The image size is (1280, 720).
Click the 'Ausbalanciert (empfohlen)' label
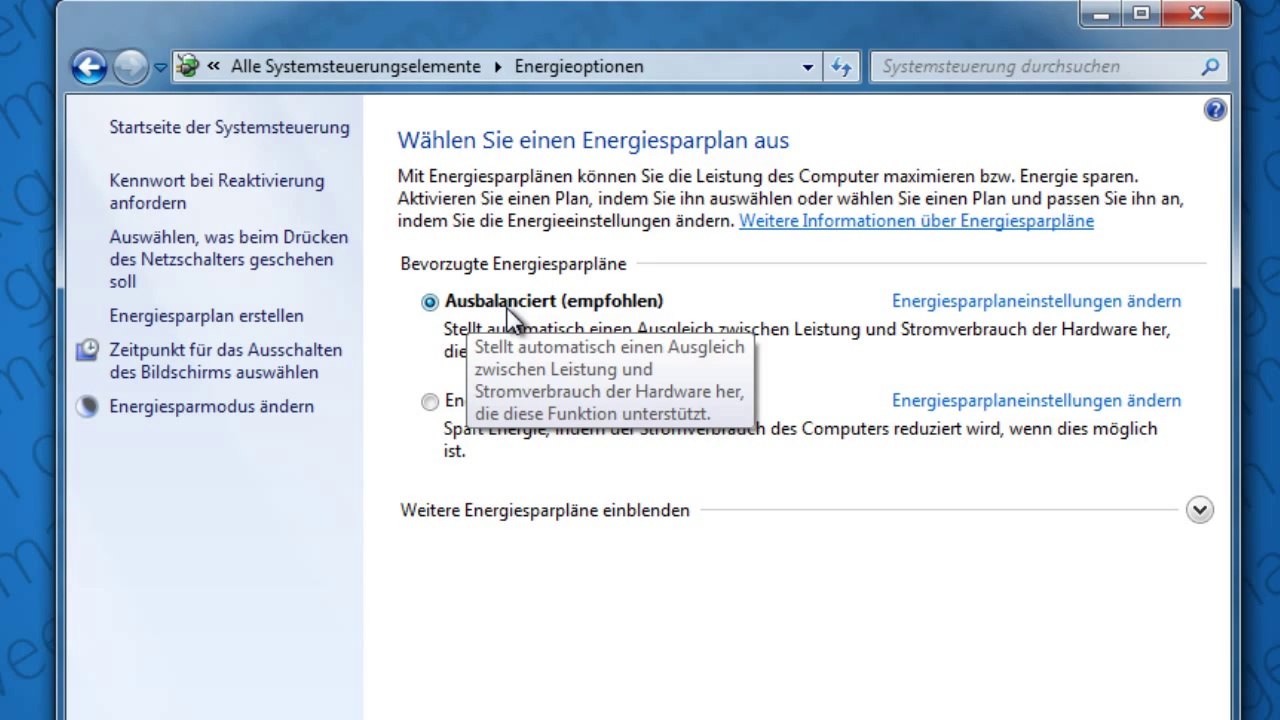point(554,301)
